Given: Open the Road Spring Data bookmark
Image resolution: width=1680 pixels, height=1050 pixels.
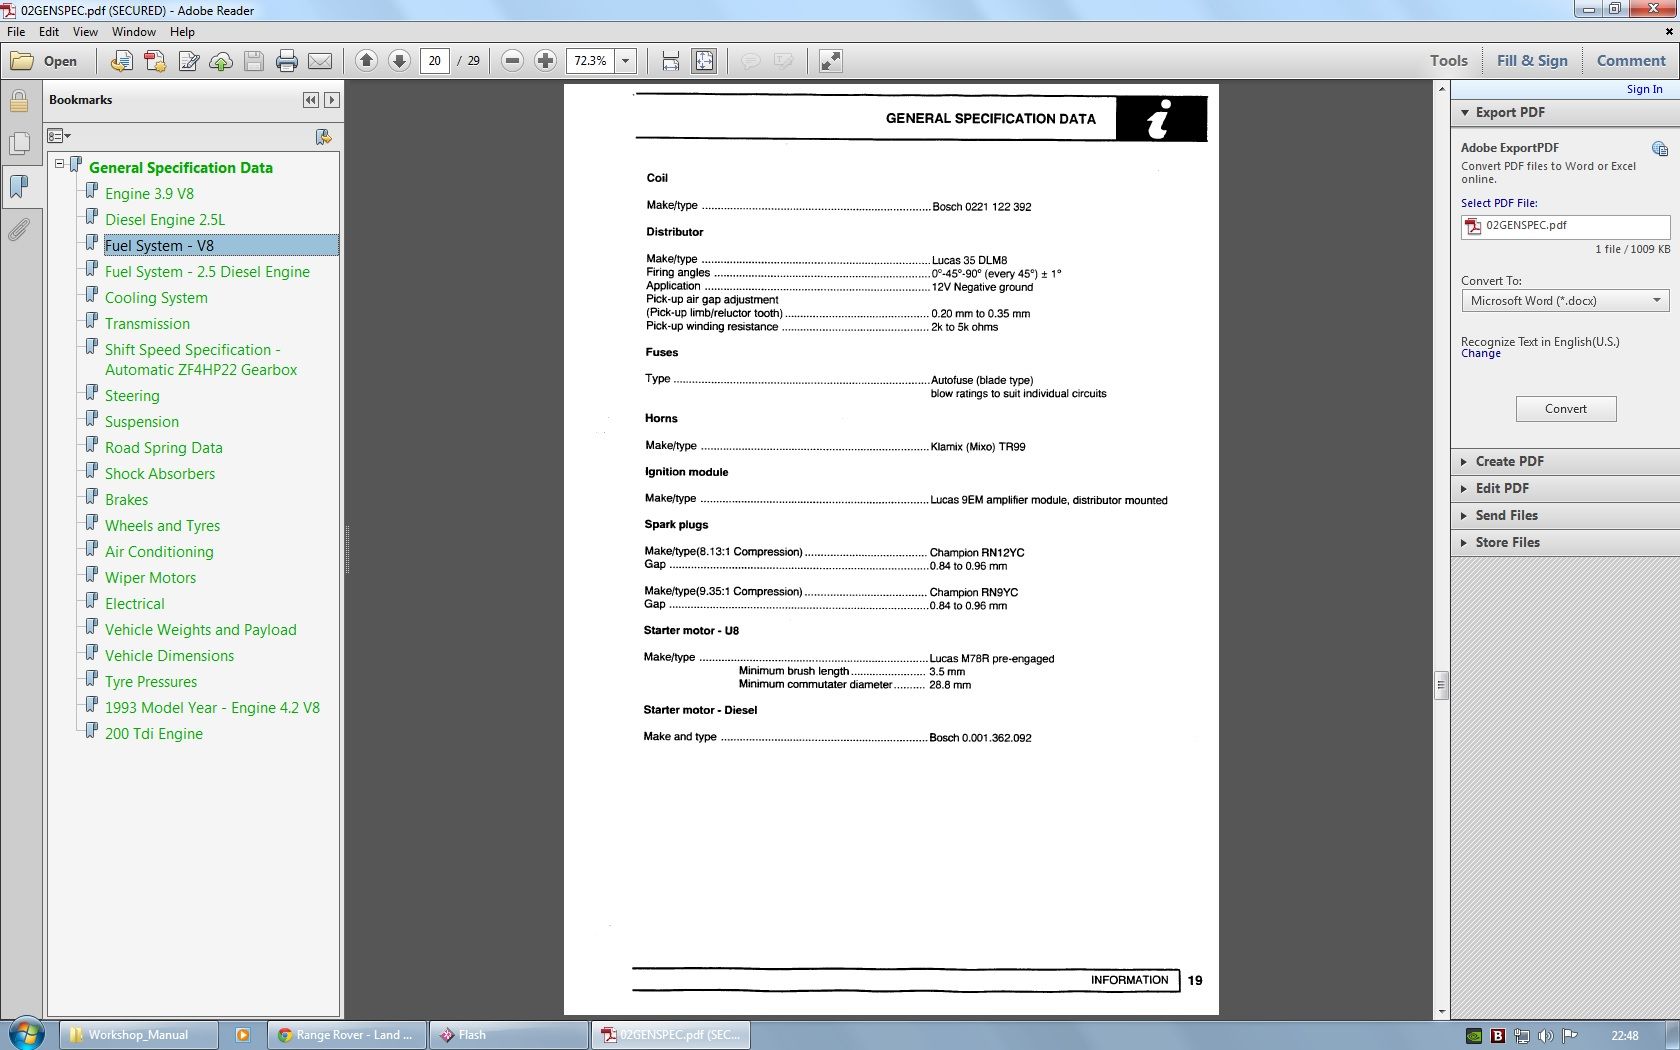Looking at the screenshot, I should point(164,448).
